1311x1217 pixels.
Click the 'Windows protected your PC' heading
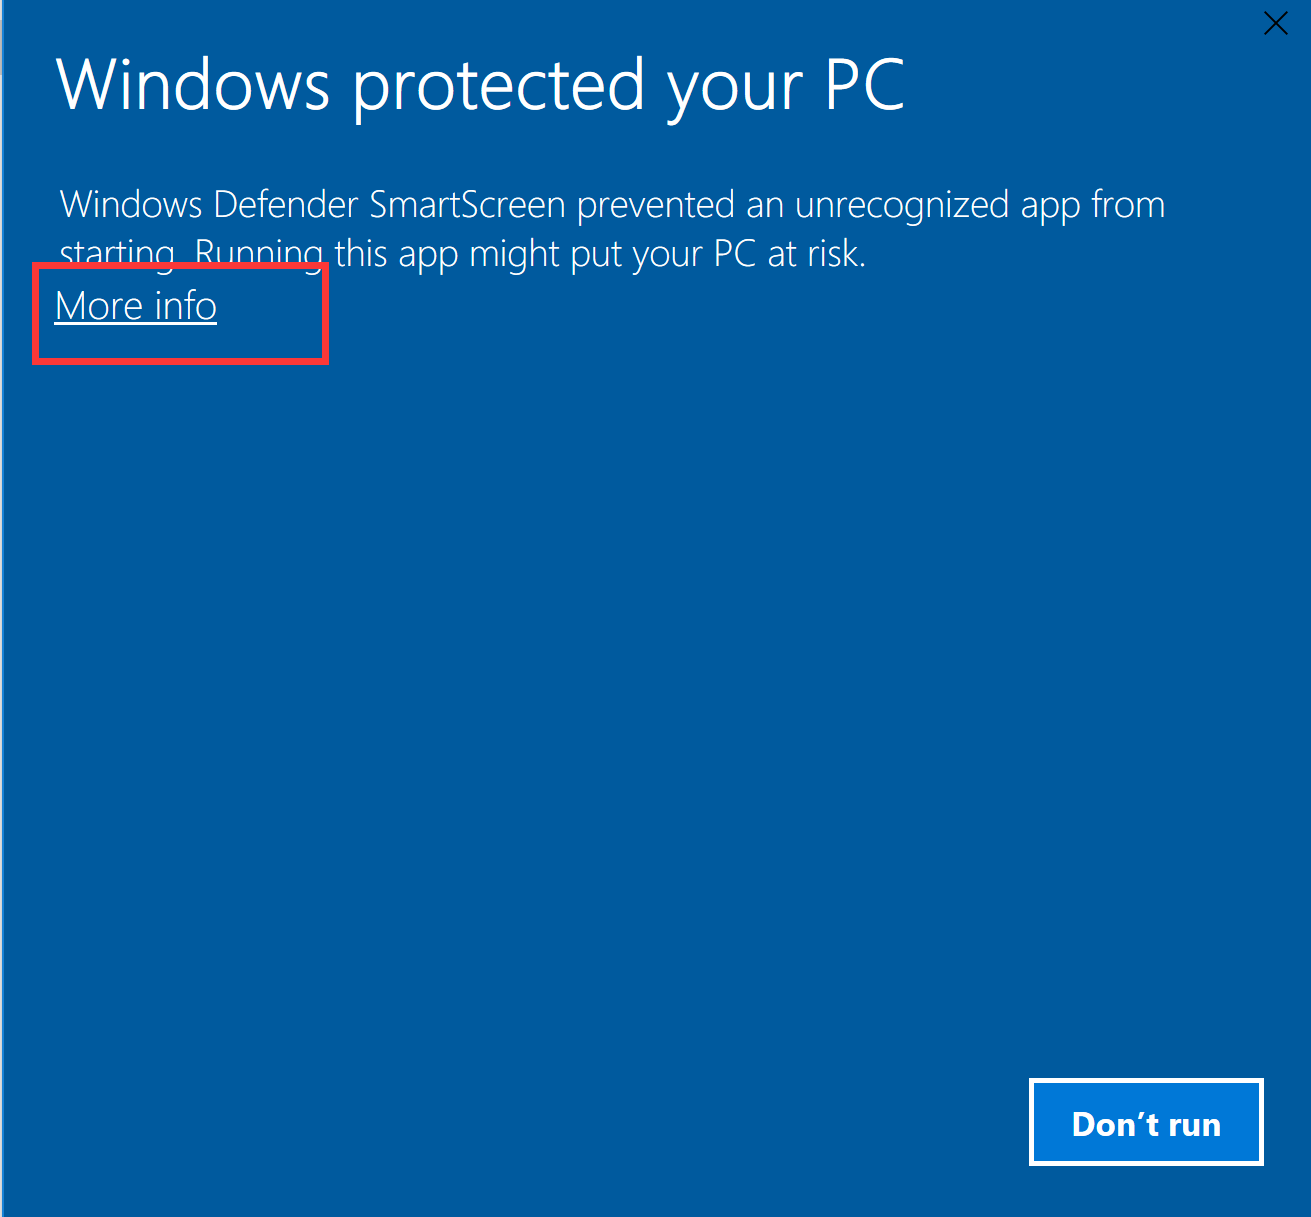[480, 85]
